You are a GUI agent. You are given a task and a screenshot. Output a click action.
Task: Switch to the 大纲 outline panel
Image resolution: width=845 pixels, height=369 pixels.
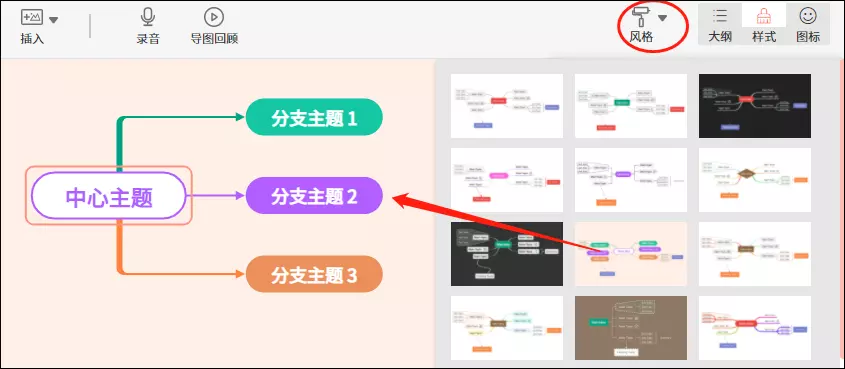point(719,24)
